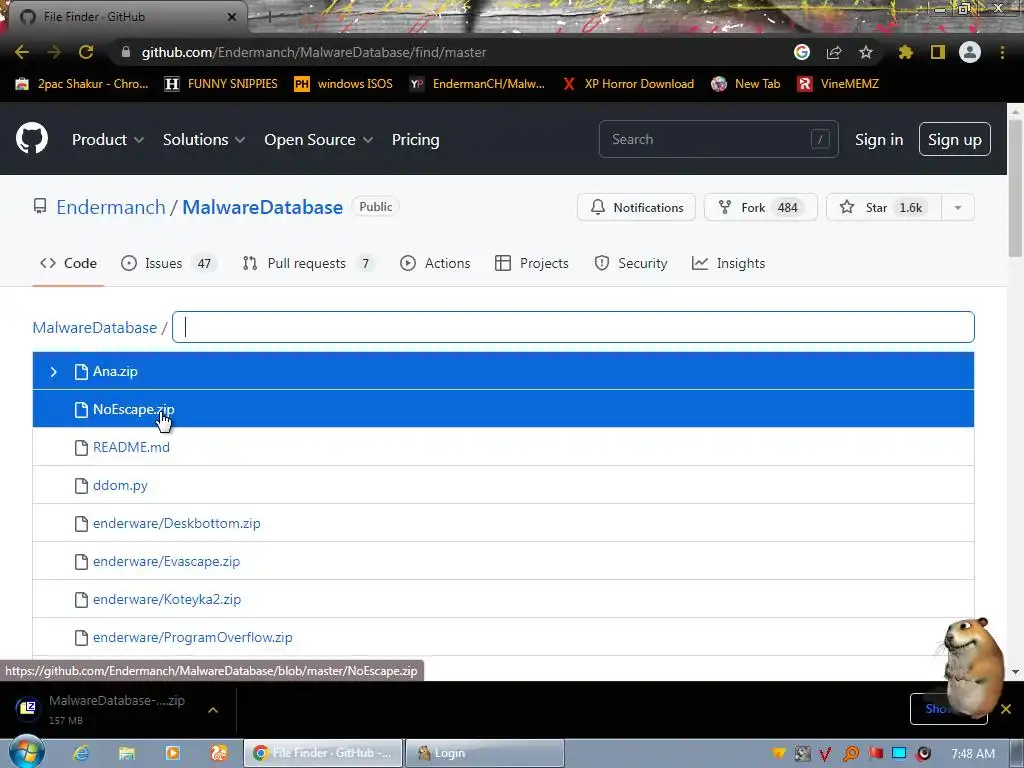
Task: Star the repository
Action: coord(884,207)
